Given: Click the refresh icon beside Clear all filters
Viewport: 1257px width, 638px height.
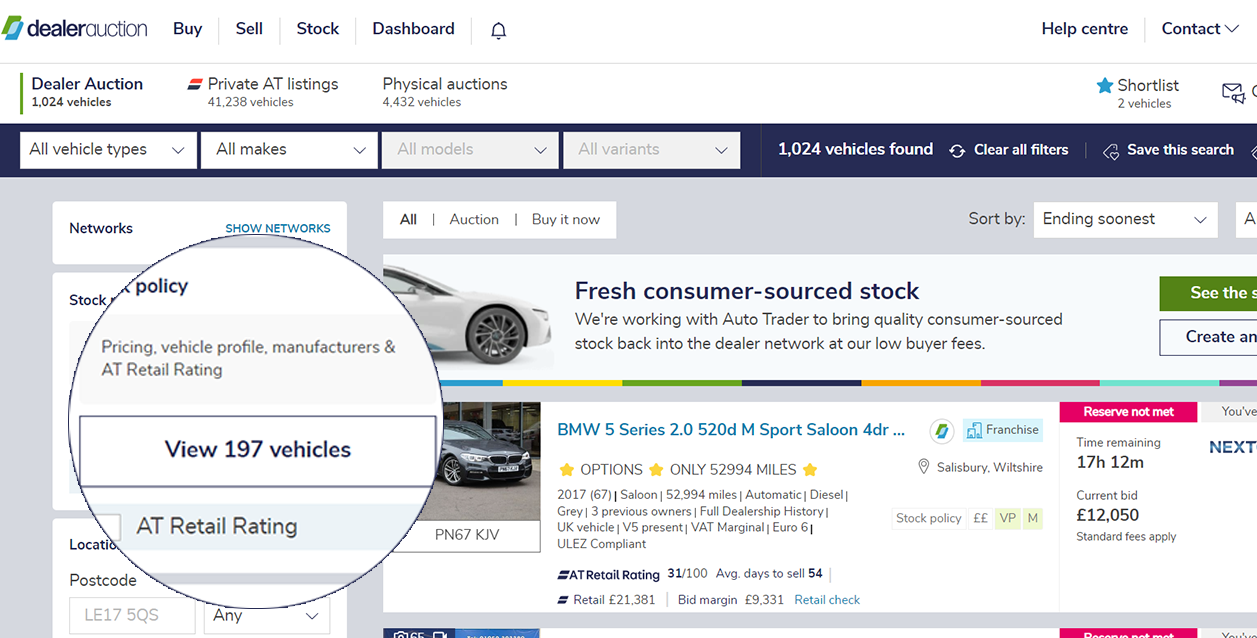Looking at the screenshot, I should coord(957,150).
